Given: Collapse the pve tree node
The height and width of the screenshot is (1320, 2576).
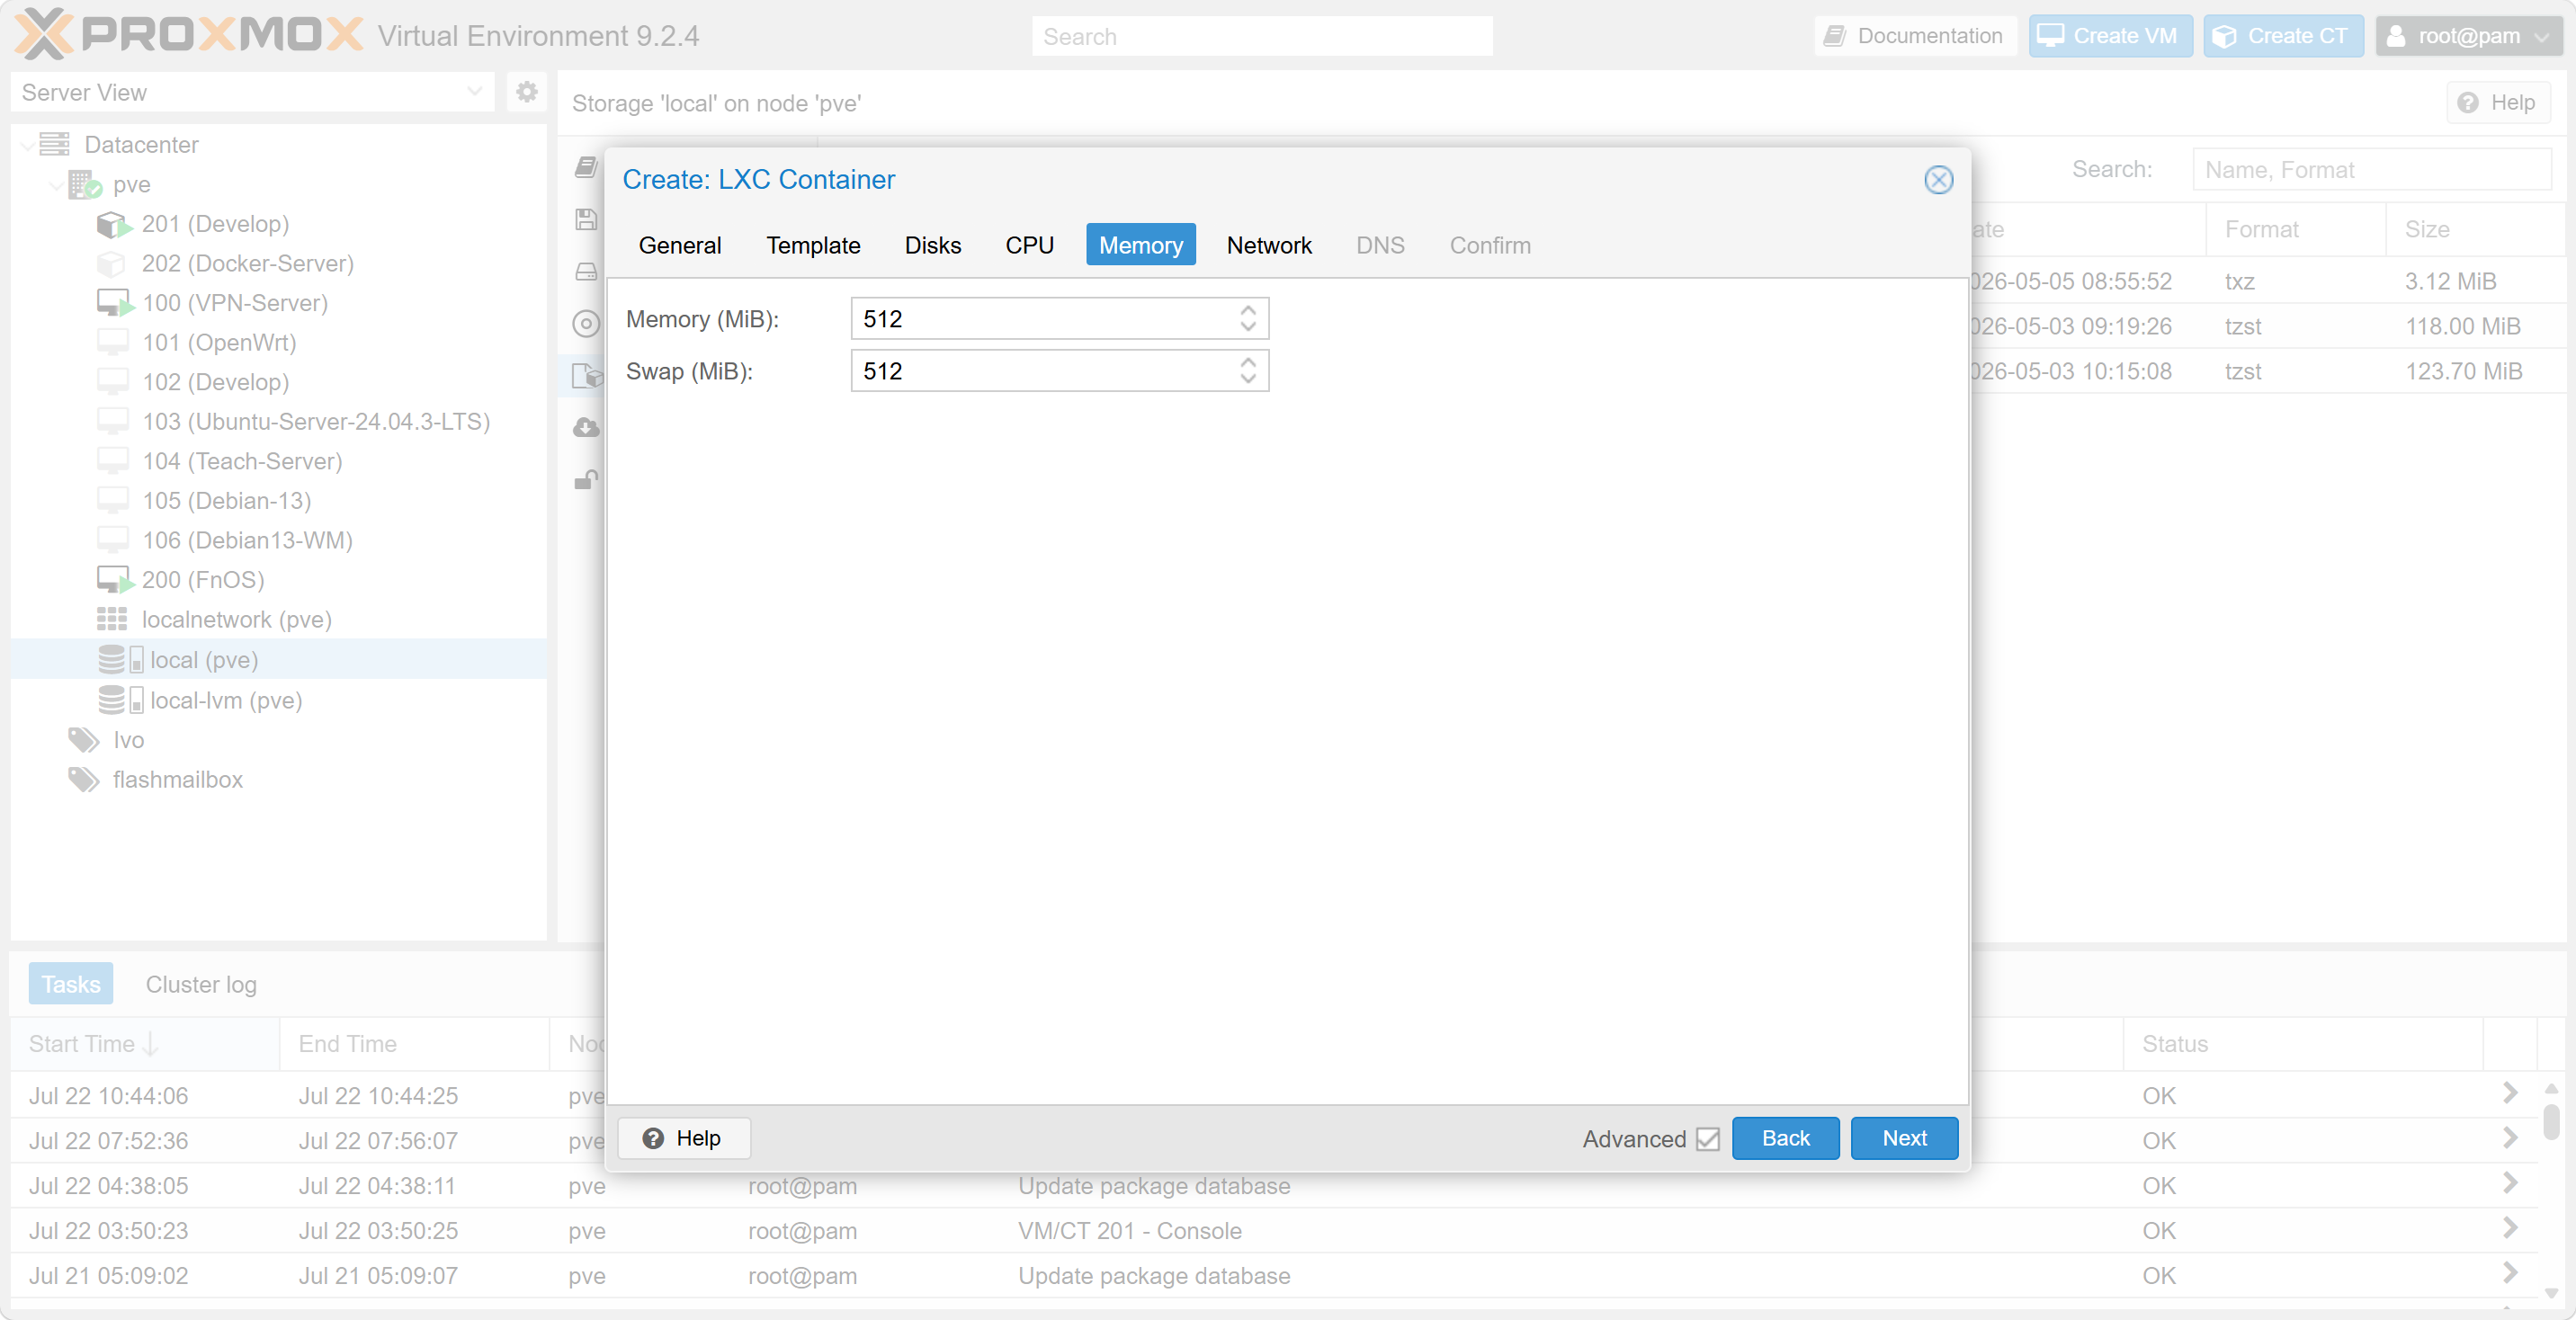Looking at the screenshot, I should (57, 185).
